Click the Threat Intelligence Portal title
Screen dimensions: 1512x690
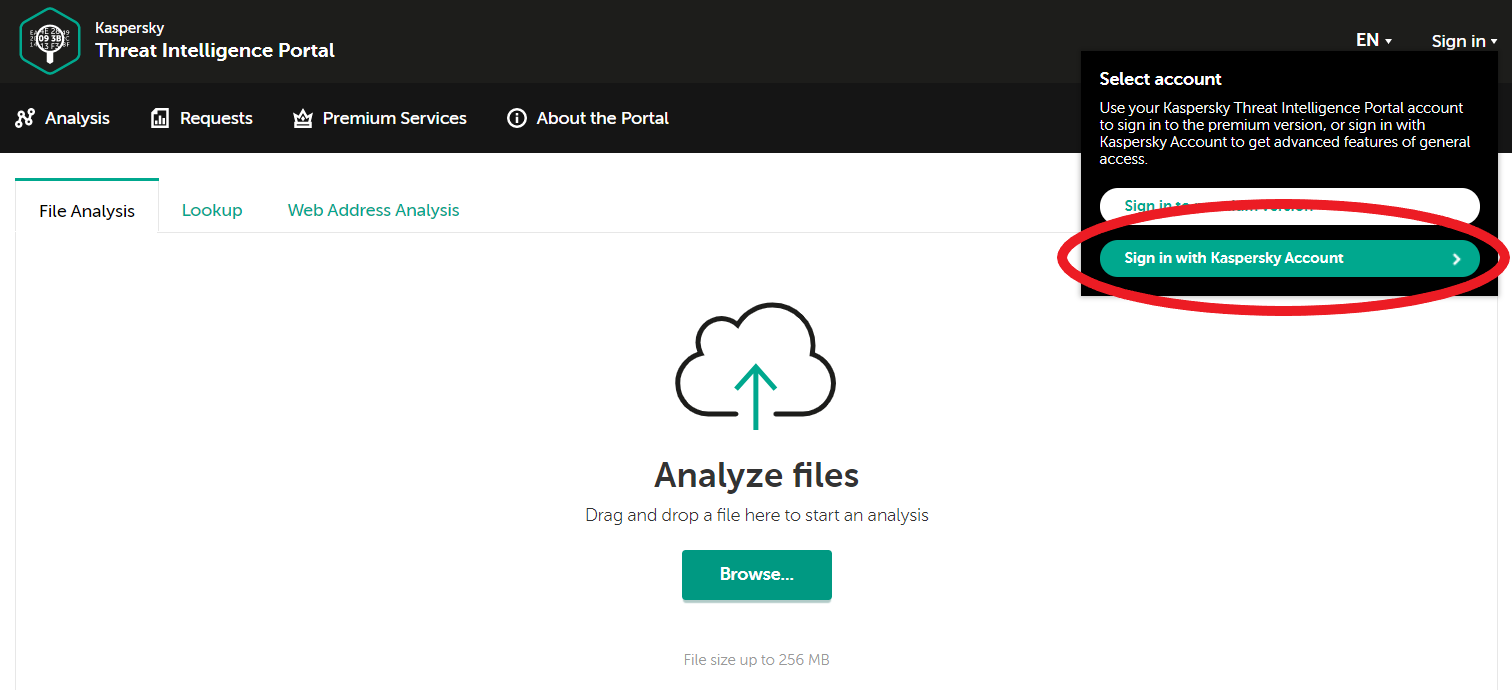coord(215,50)
